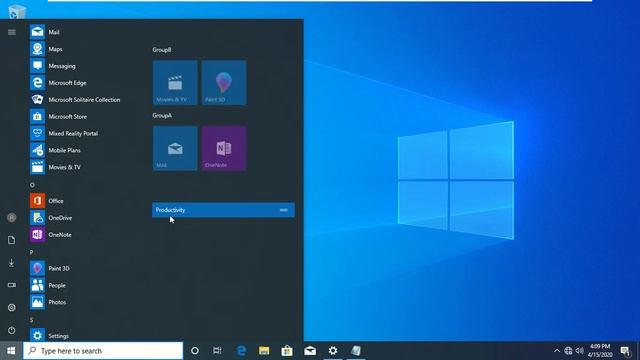Image resolution: width=640 pixels, height=360 pixels.
Task: Select the GroupB group title
Action: 162,50
